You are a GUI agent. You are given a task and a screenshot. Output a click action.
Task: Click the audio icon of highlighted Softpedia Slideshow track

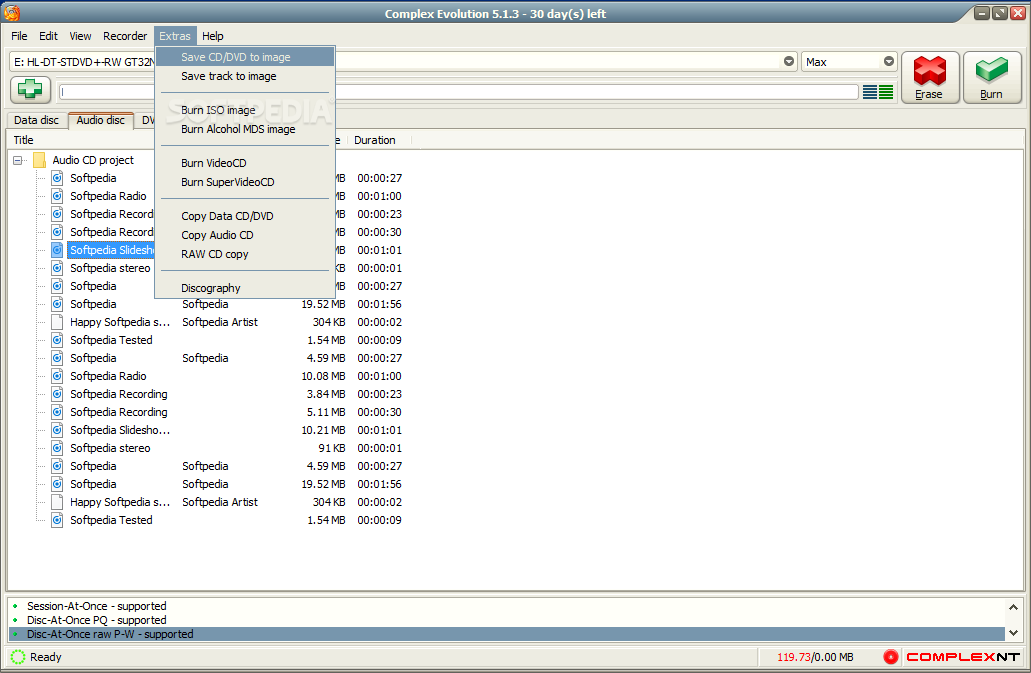click(58, 250)
